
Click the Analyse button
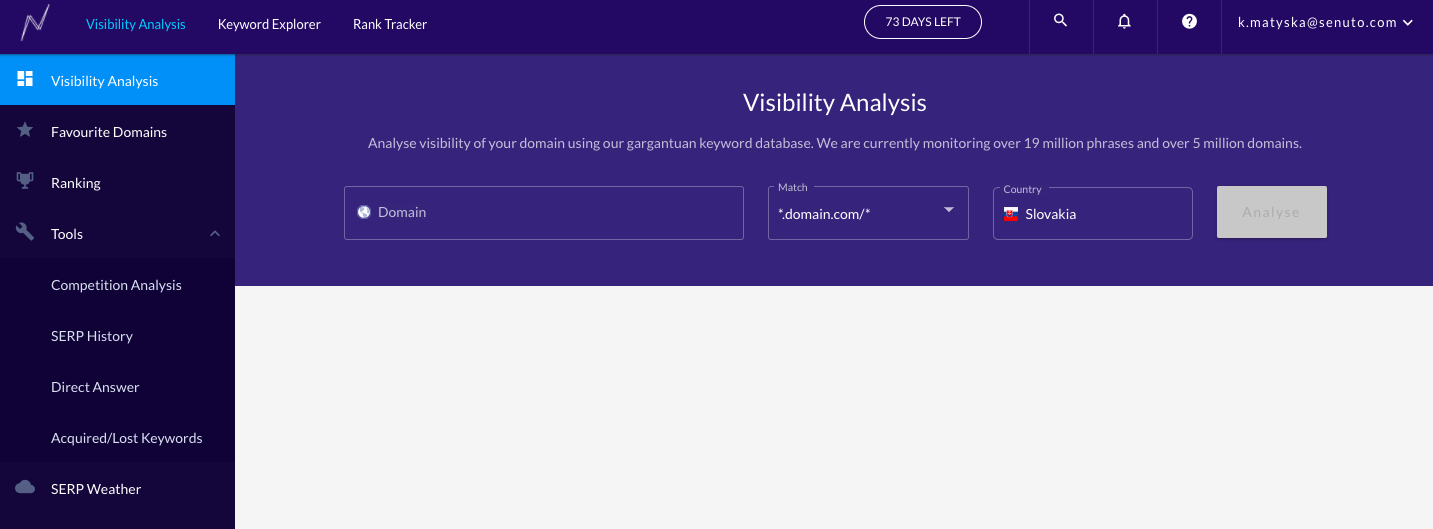[1272, 212]
